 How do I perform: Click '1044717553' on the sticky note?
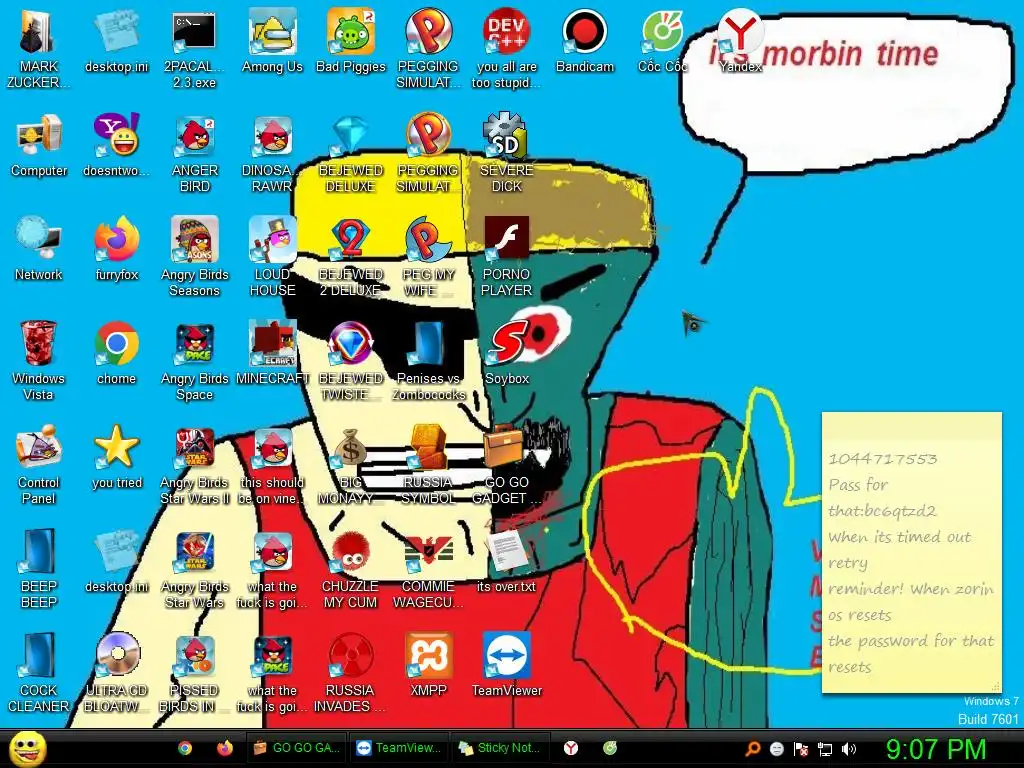pos(882,458)
